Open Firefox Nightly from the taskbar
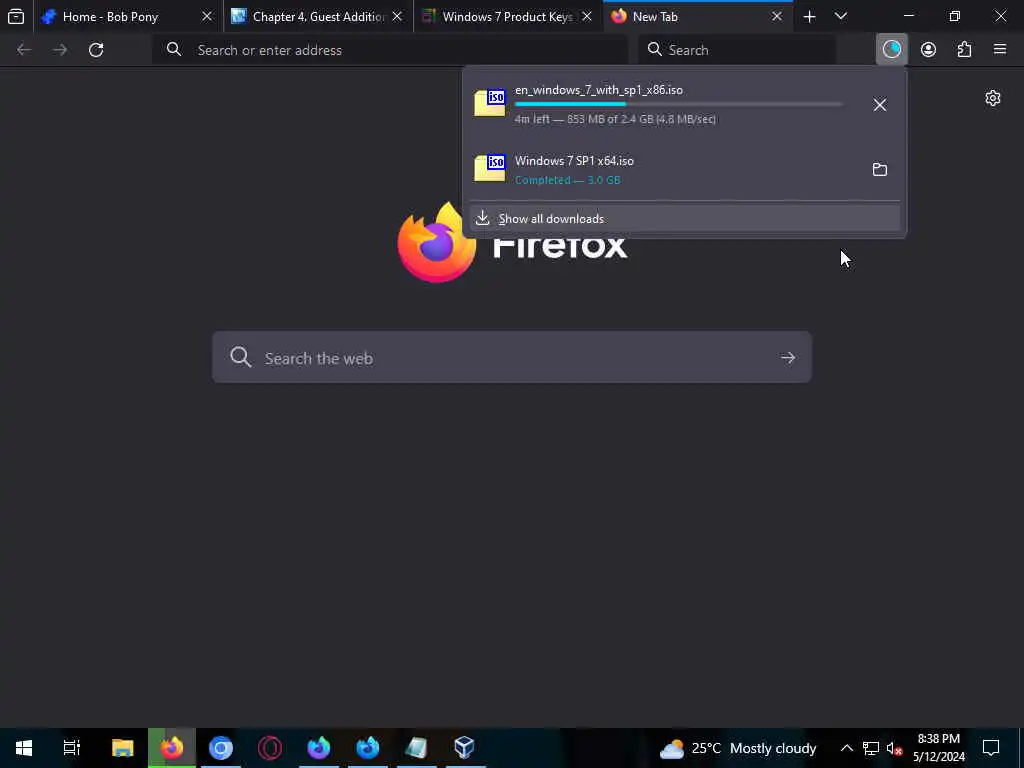This screenshot has width=1024, height=768. coord(319,748)
